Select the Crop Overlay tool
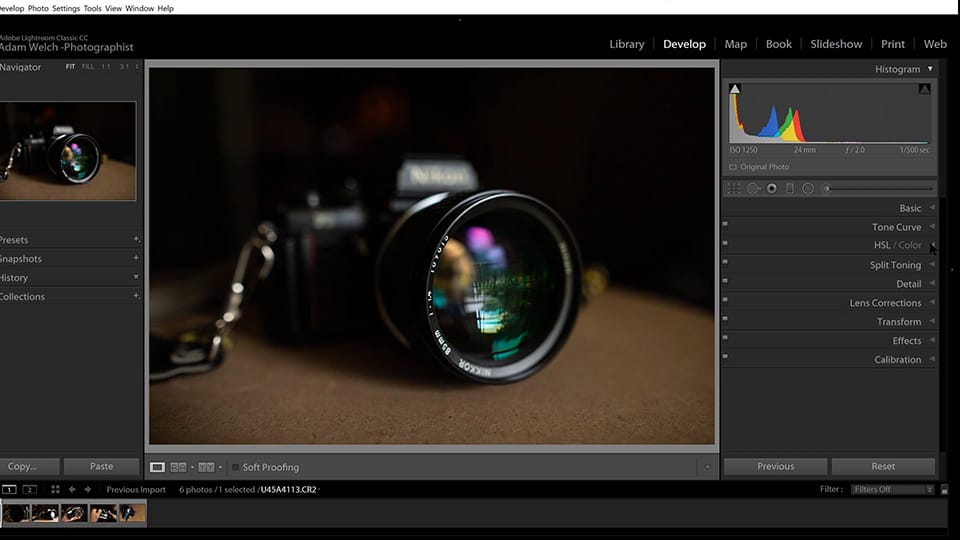The height and width of the screenshot is (540, 960). 733,189
